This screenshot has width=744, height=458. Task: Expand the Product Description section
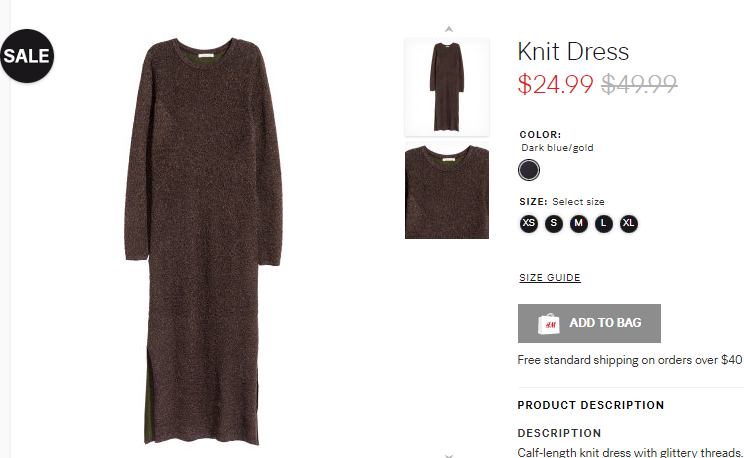tap(591, 405)
